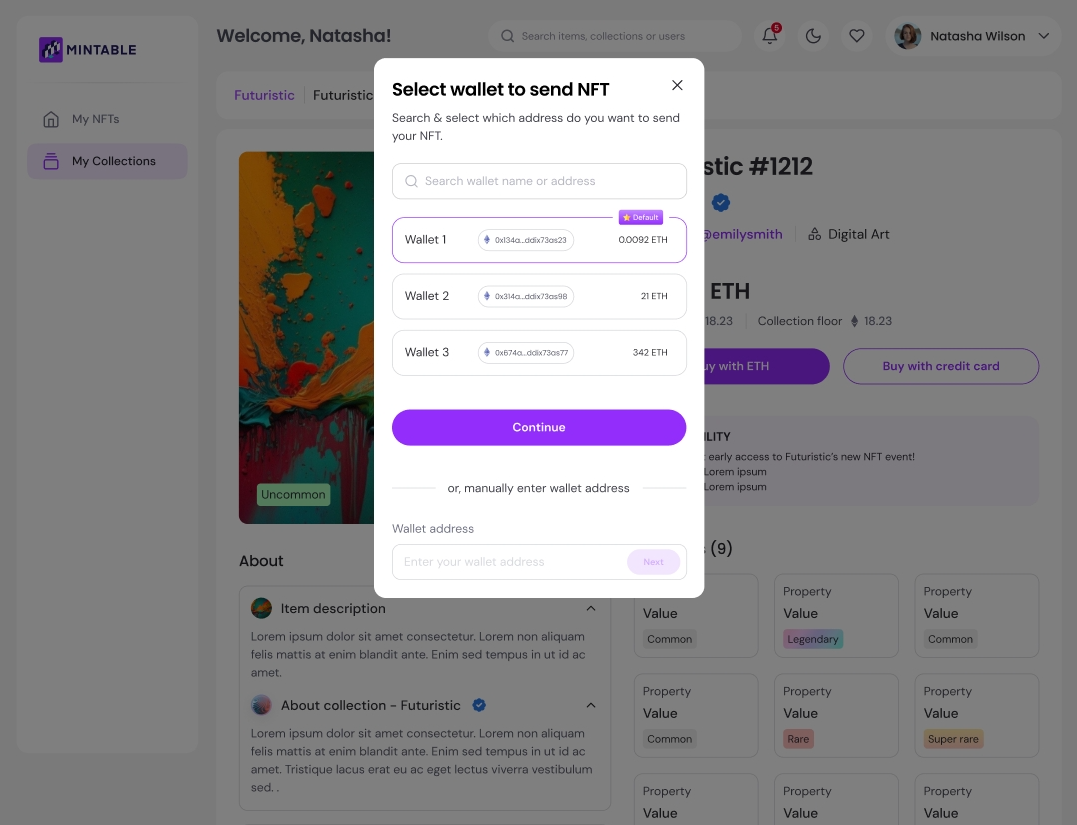The image size is (1077, 825).
Task: Open favorites heart icon
Action: (856, 36)
